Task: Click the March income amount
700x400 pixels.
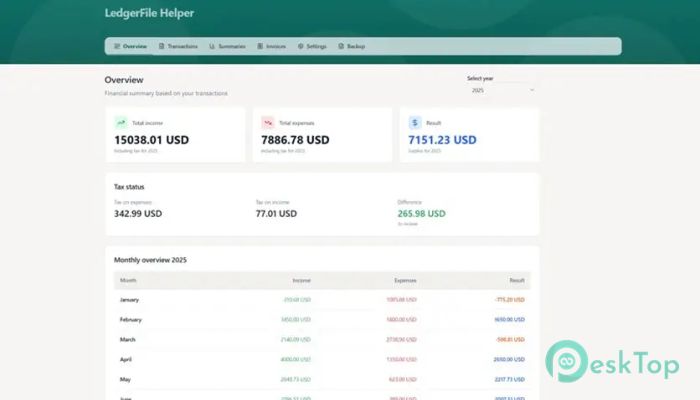Action: [296, 340]
